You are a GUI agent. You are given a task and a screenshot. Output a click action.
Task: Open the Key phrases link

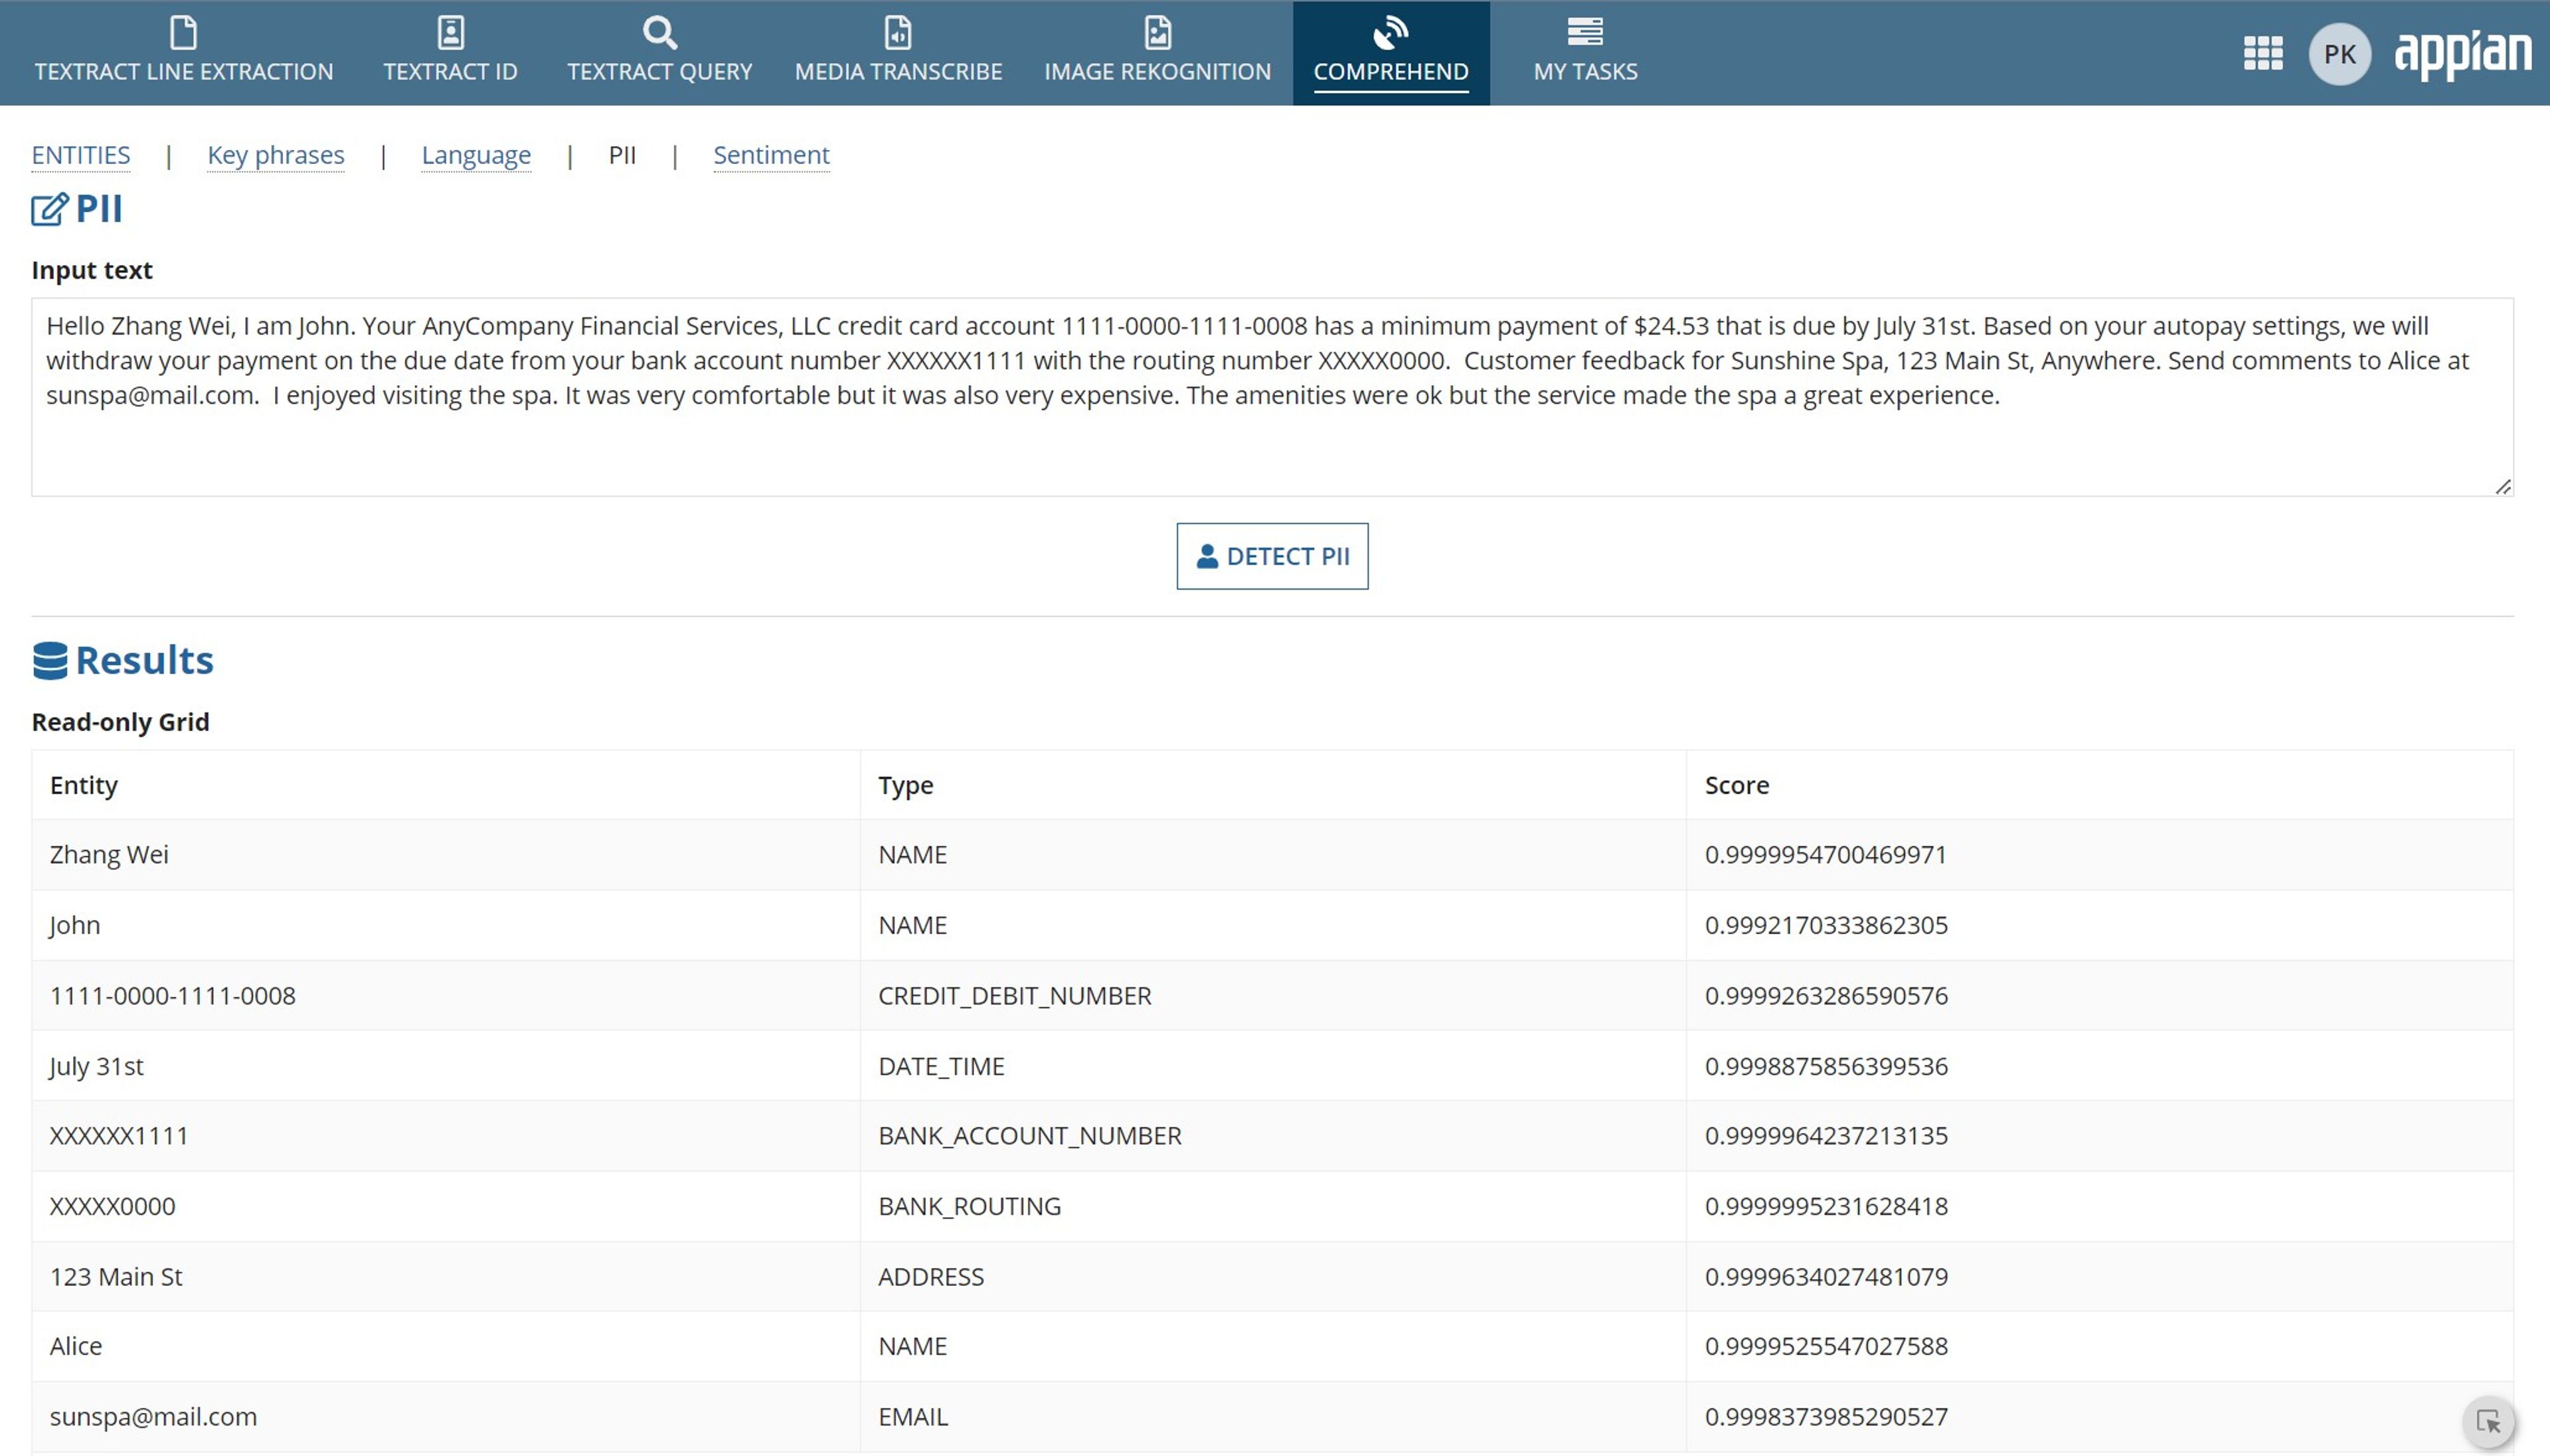click(276, 155)
